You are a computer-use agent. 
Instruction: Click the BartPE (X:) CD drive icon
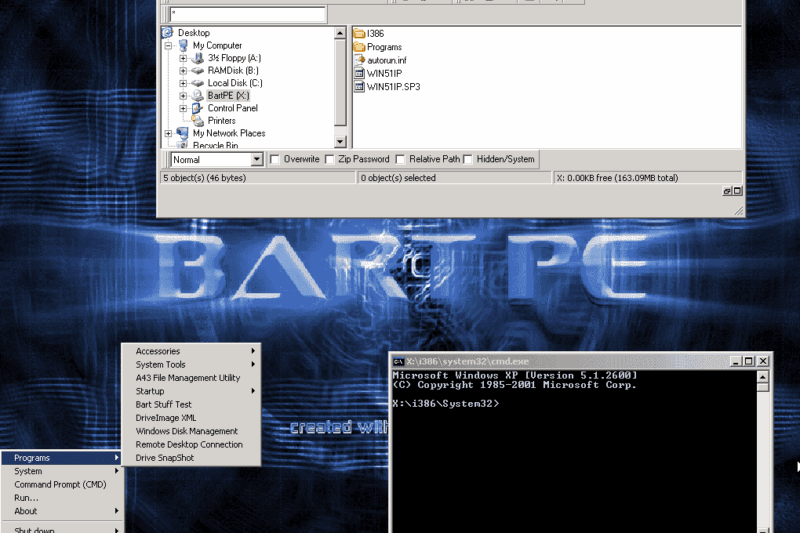pos(197,95)
